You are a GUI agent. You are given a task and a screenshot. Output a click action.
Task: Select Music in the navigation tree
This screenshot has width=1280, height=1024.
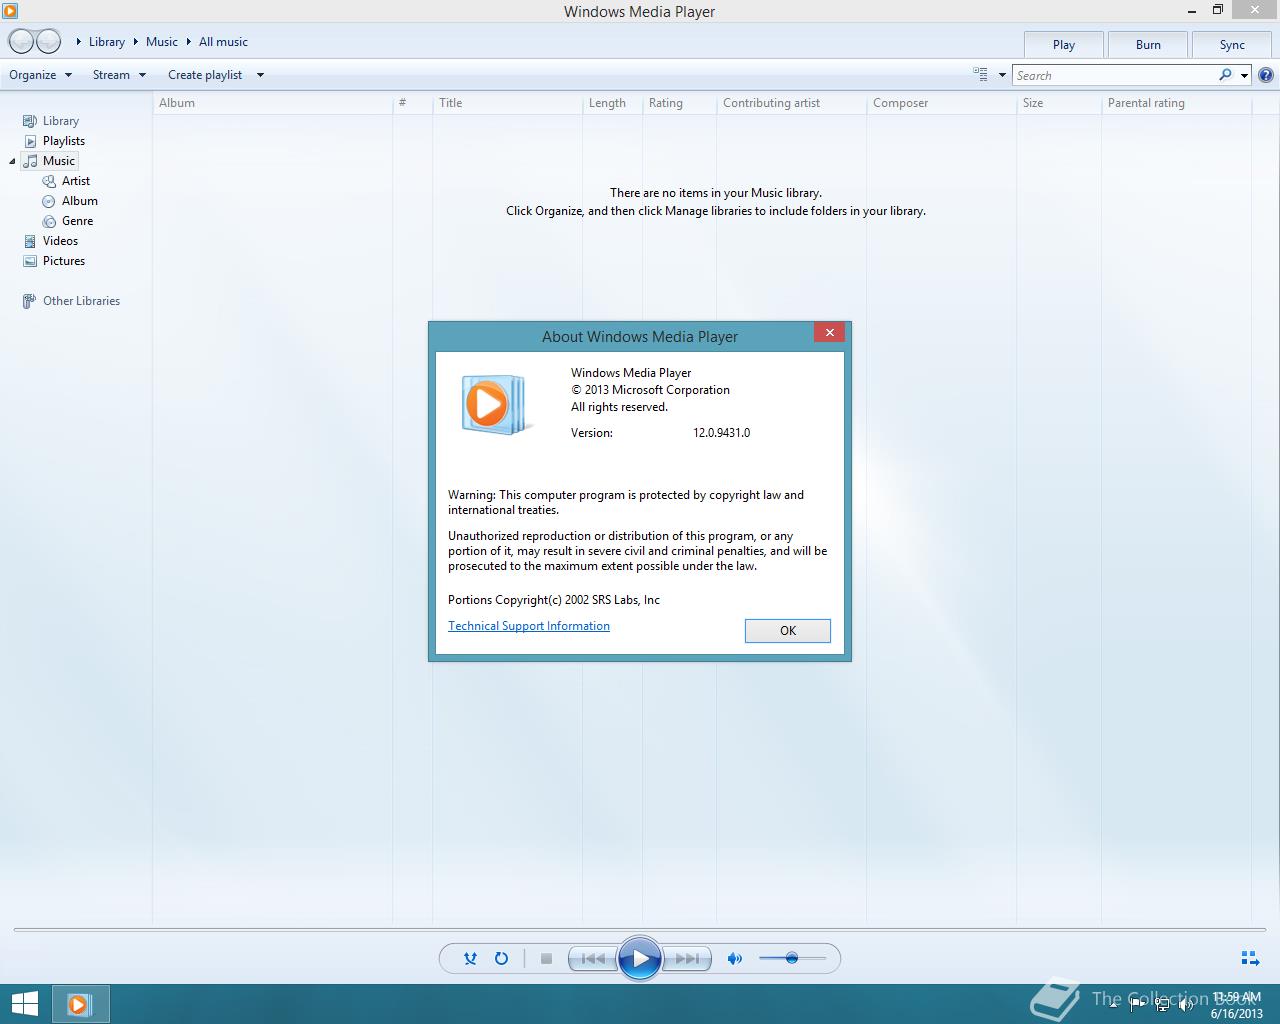tap(59, 161)
